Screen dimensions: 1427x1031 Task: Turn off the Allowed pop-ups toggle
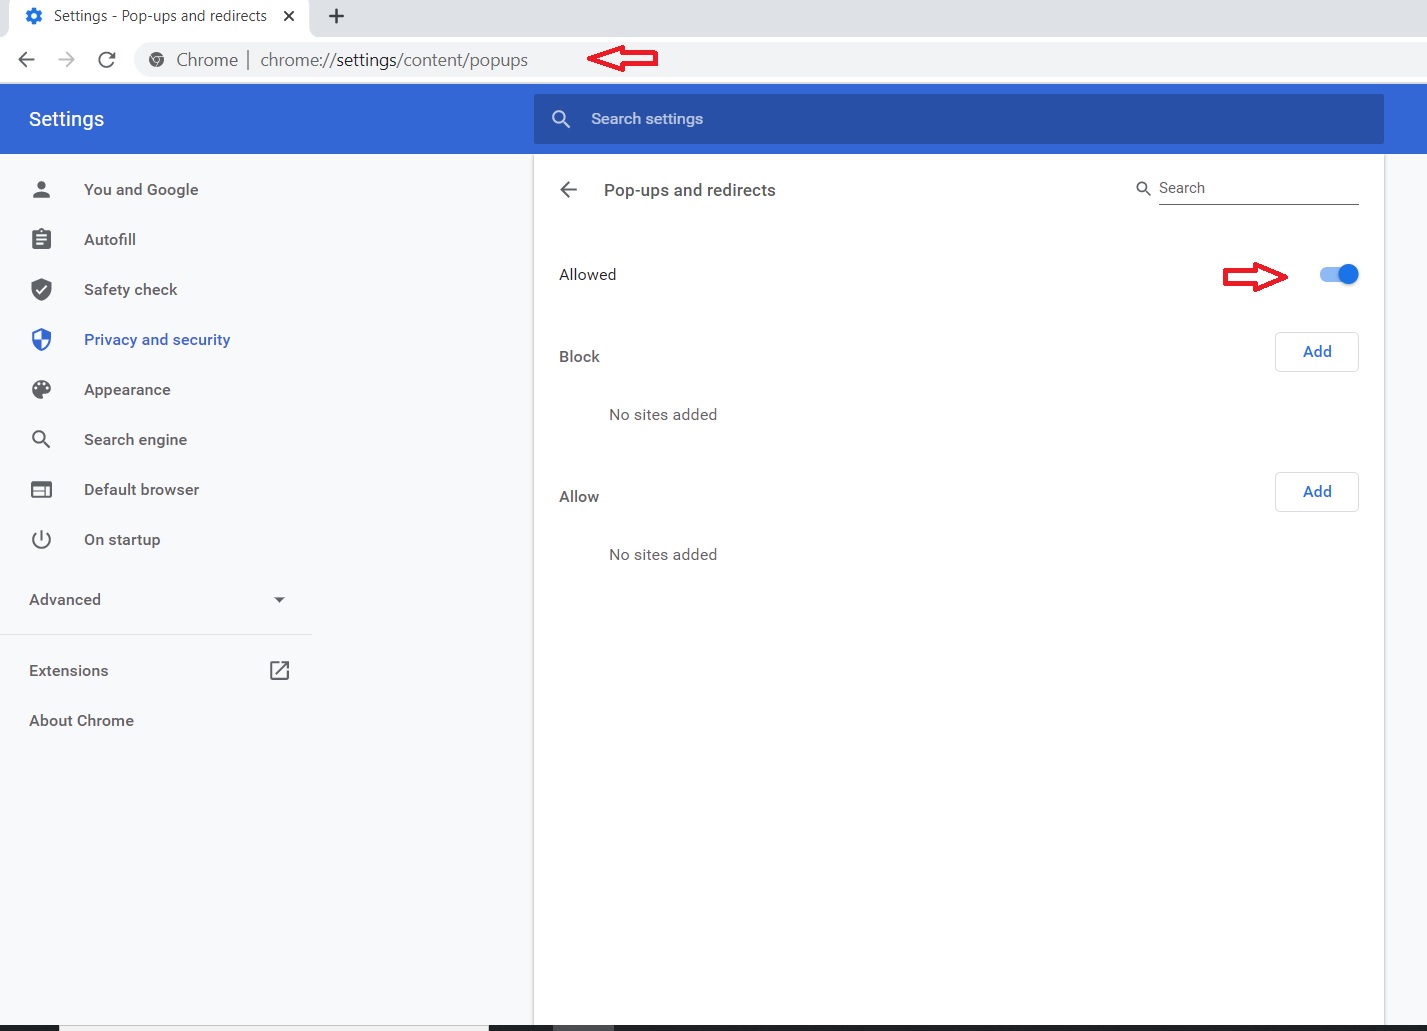point(1339,275)
